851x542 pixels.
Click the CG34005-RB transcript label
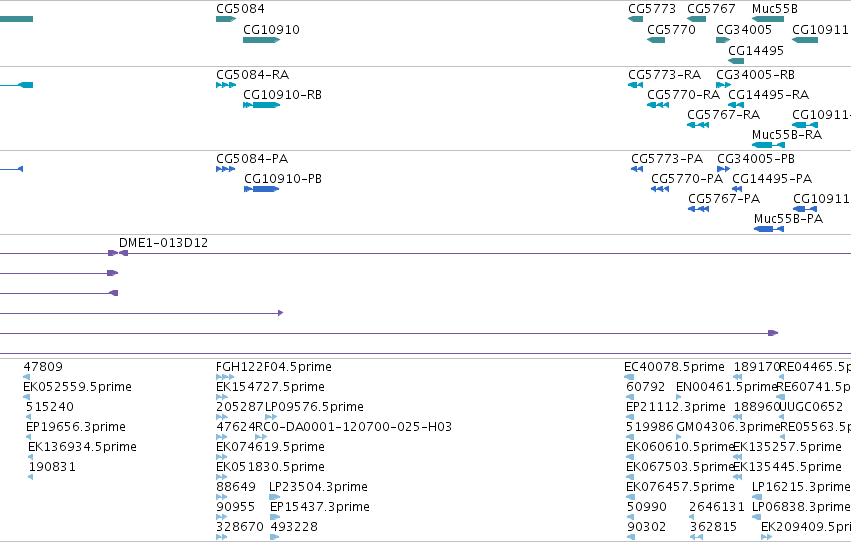(755, 74)
